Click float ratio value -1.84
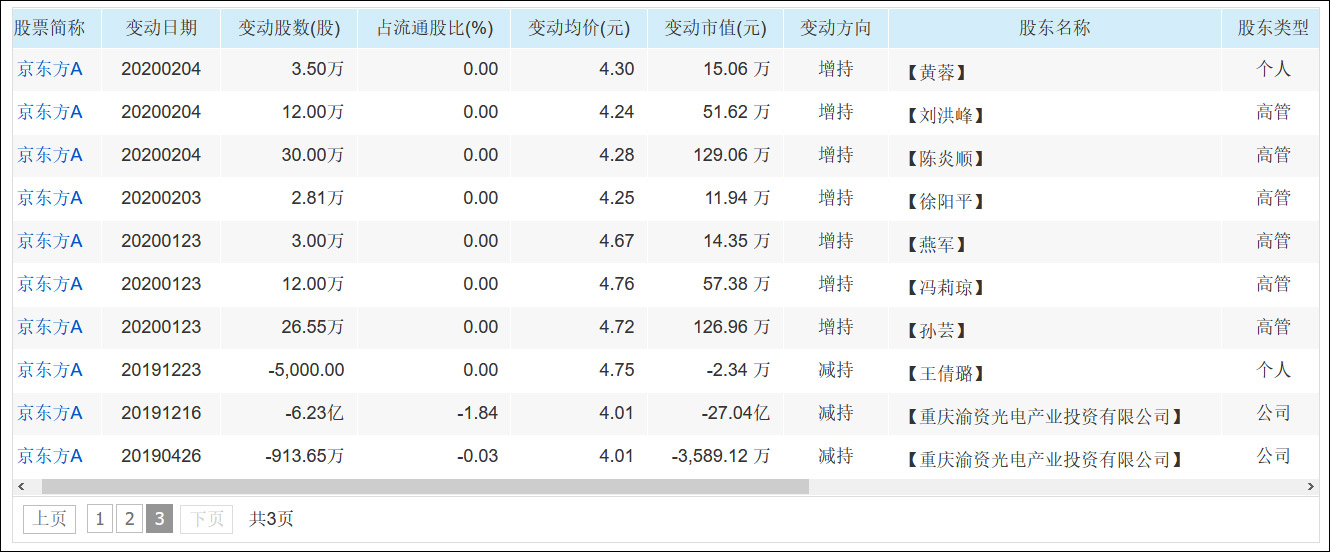 [x=478, y=413]
